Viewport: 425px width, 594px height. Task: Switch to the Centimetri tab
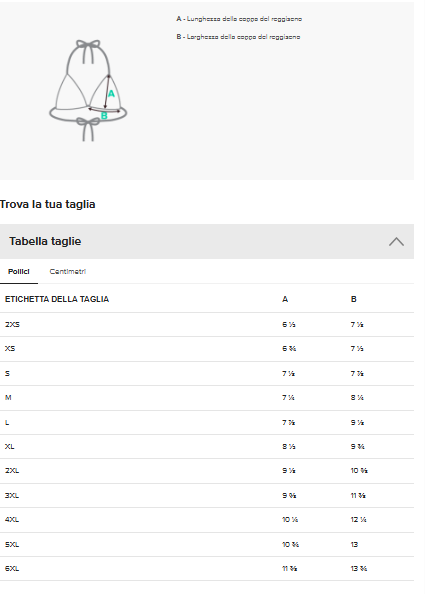(68, 272)
